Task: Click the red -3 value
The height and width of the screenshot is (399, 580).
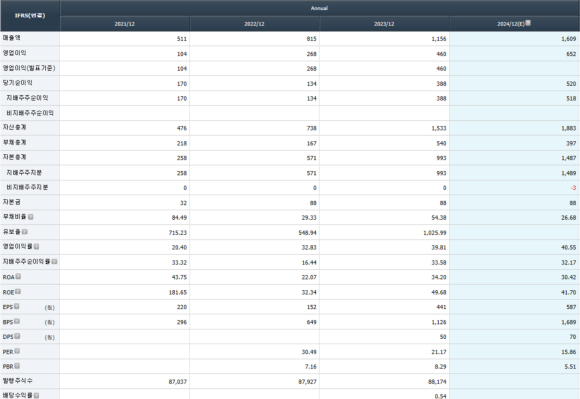Action: 573,188
